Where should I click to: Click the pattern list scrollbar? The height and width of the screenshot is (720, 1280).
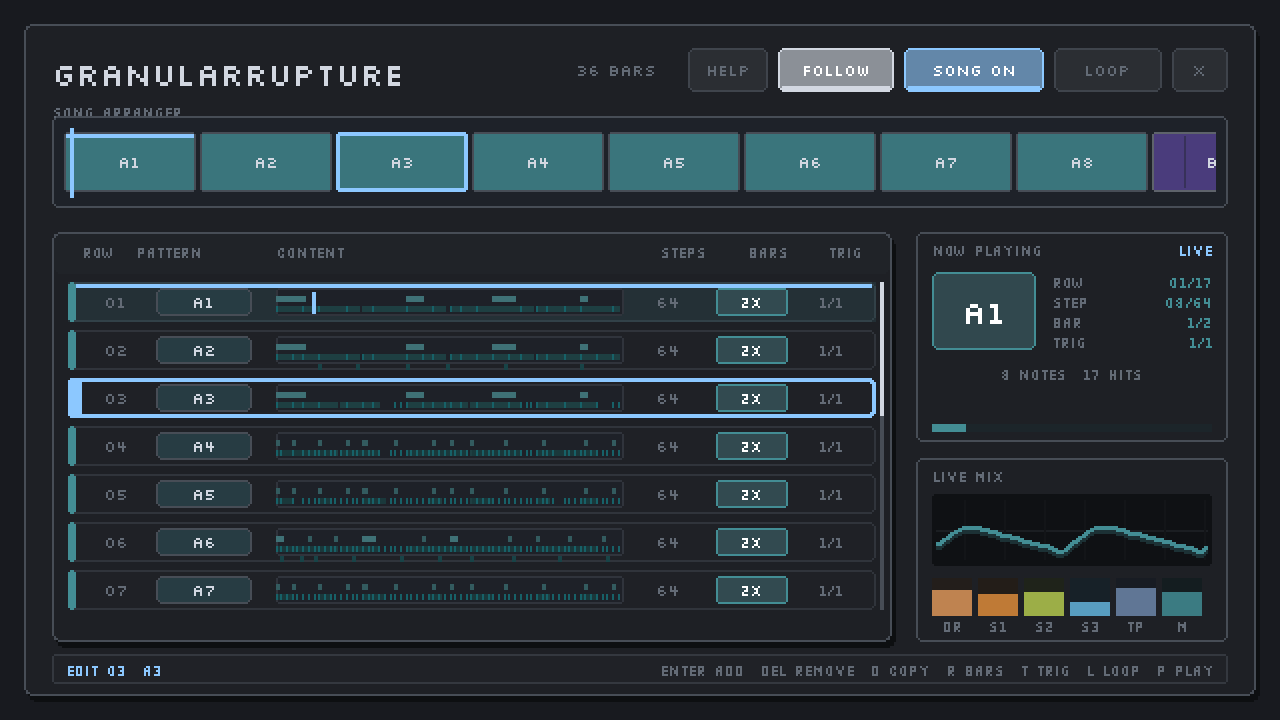click(x=882, y=446)
